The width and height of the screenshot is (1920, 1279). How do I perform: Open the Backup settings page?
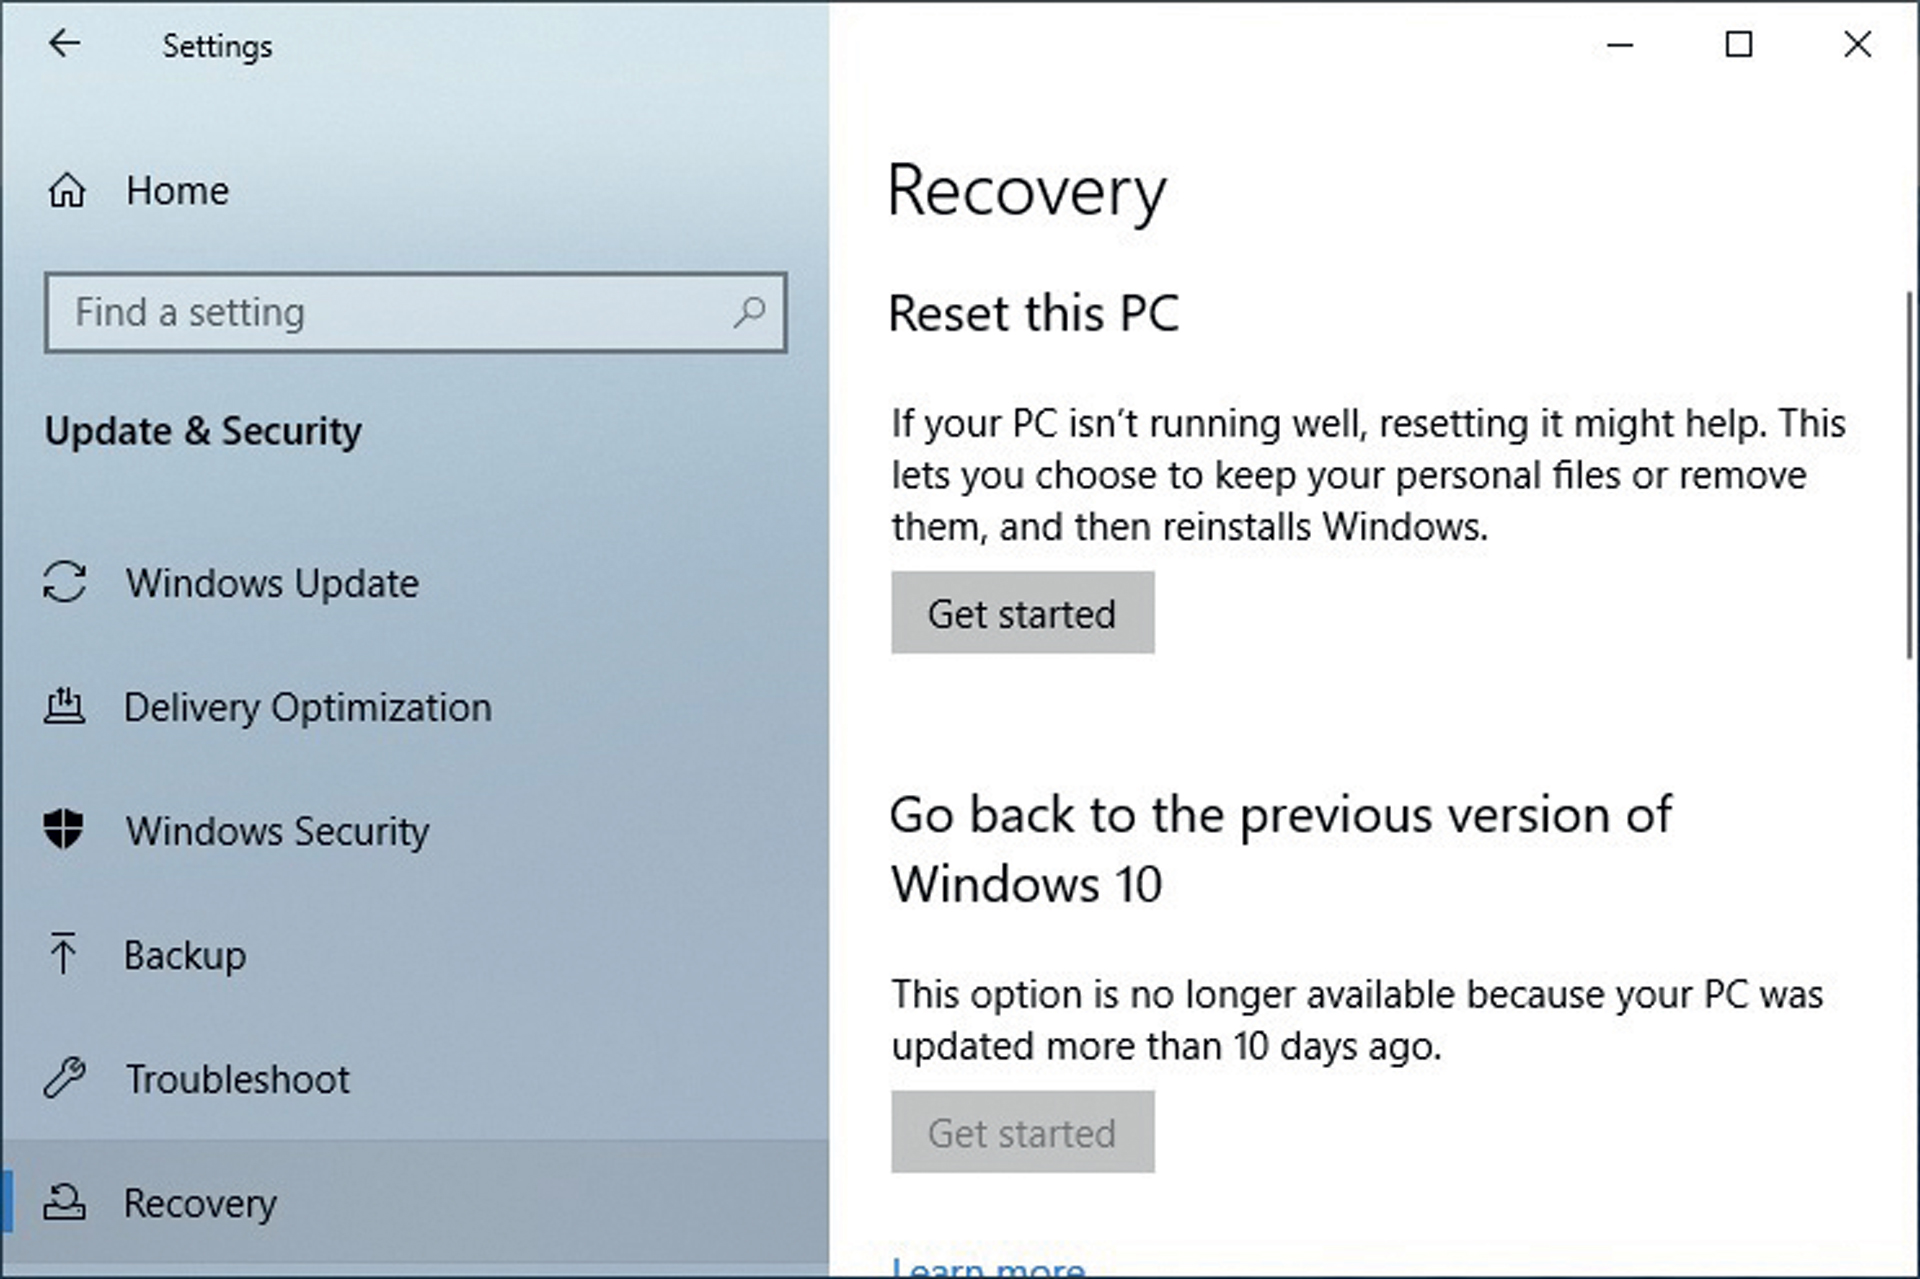point(185,955)
